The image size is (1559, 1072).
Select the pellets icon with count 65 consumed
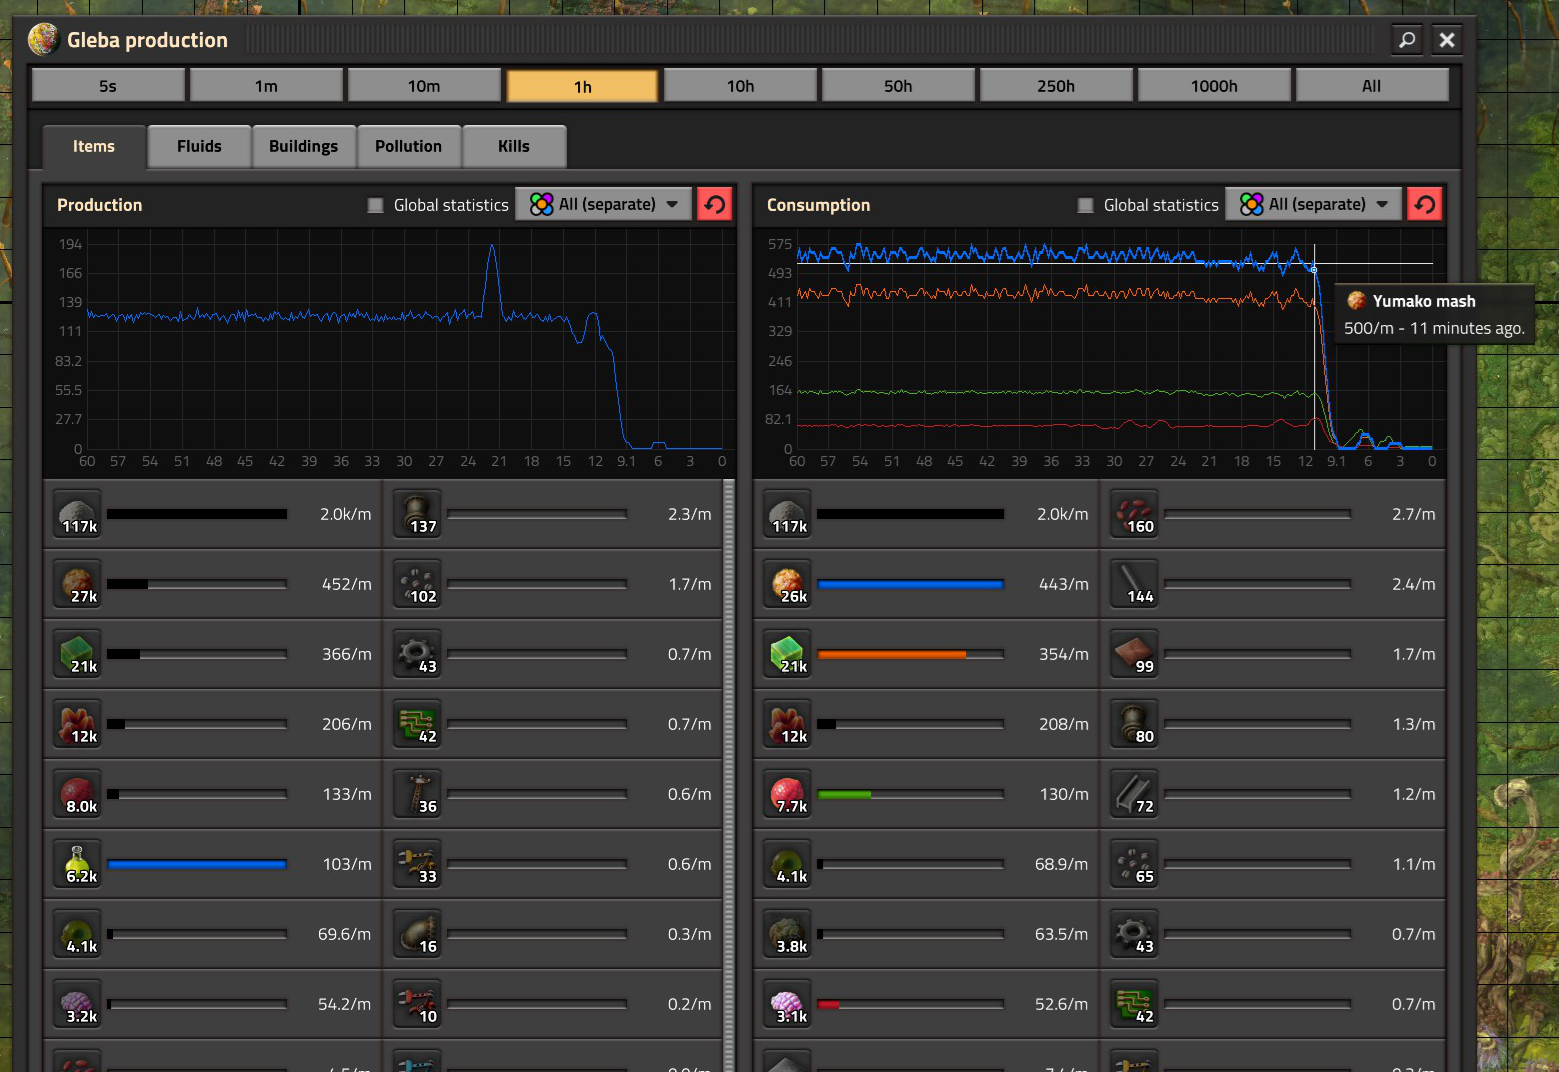[x=1135, y=864]
